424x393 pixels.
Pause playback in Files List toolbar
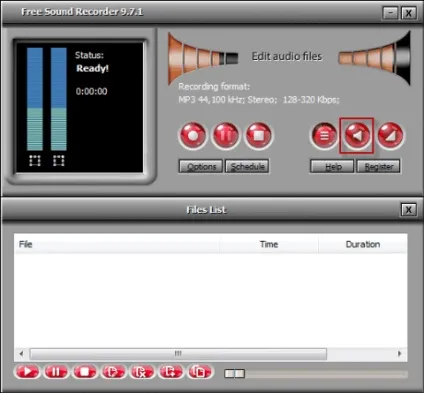pos(56,372)
